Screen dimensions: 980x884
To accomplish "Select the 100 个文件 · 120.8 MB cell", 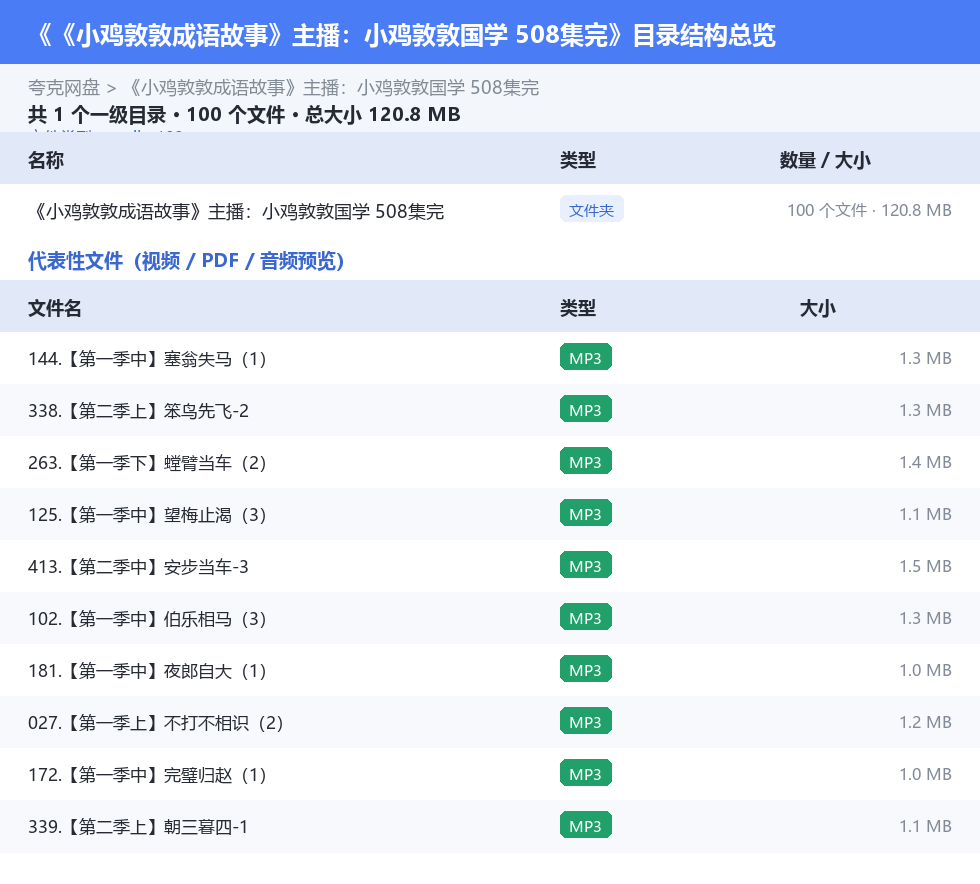I will pos(869,210).
